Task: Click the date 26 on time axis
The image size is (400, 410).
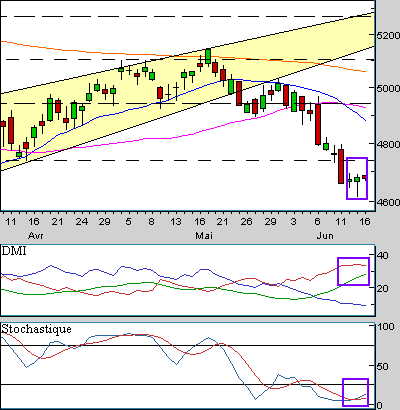Action: pos(246,221)
